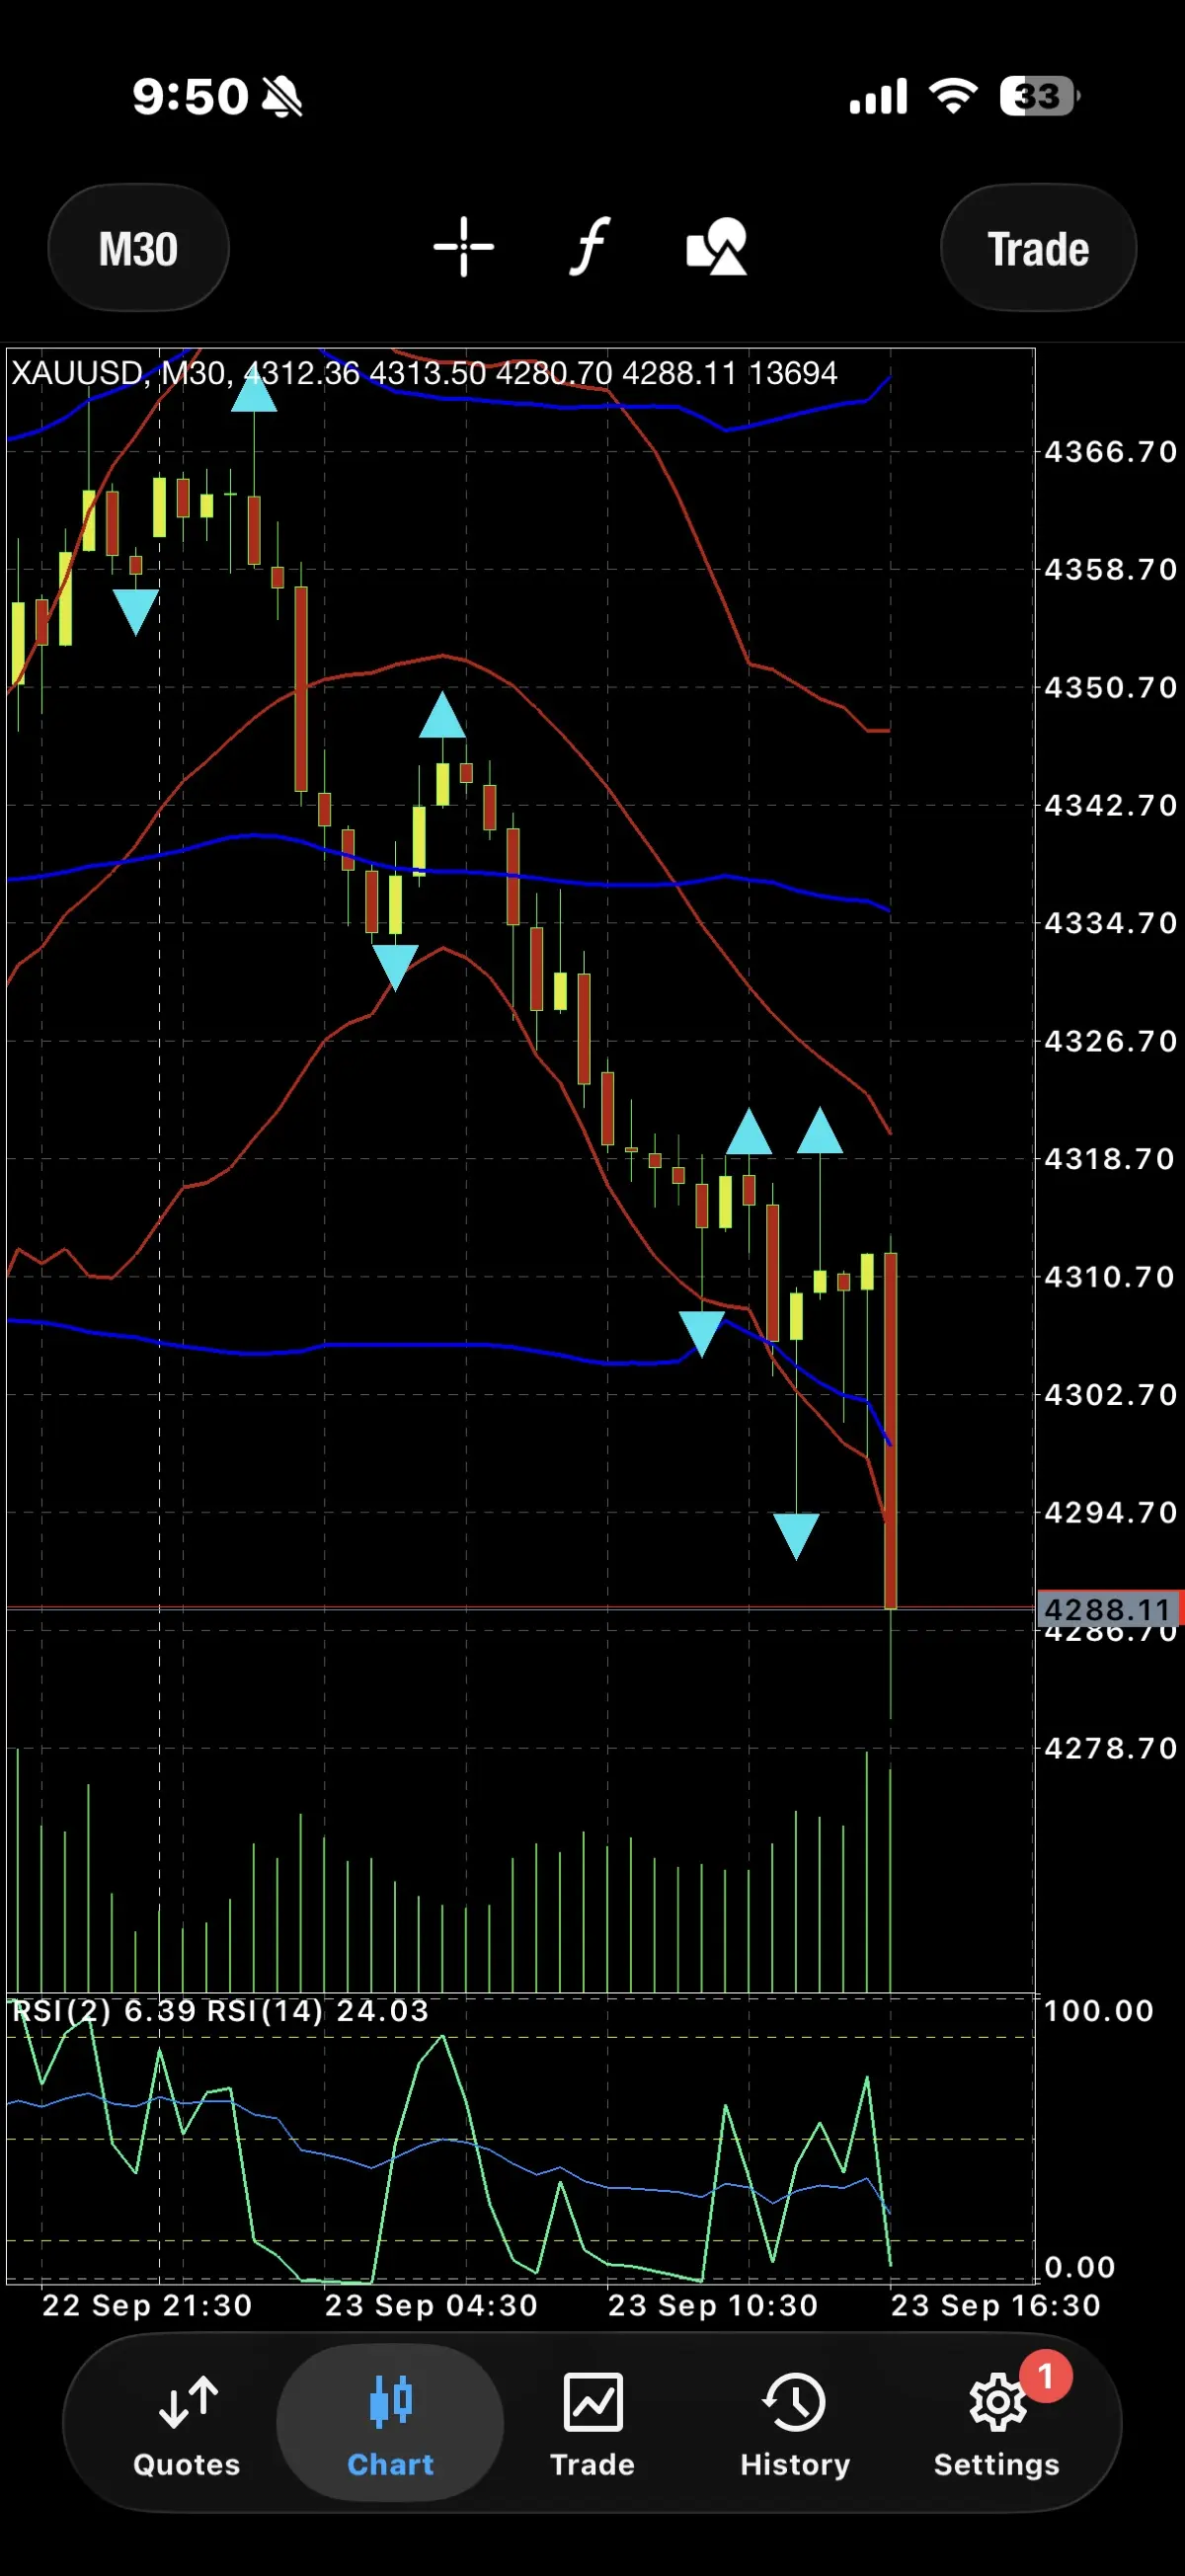The height and width of the screenshot is (2576, 1185).
Task: Tap the 9:50 clock in status bar
Action: point(190,97)
